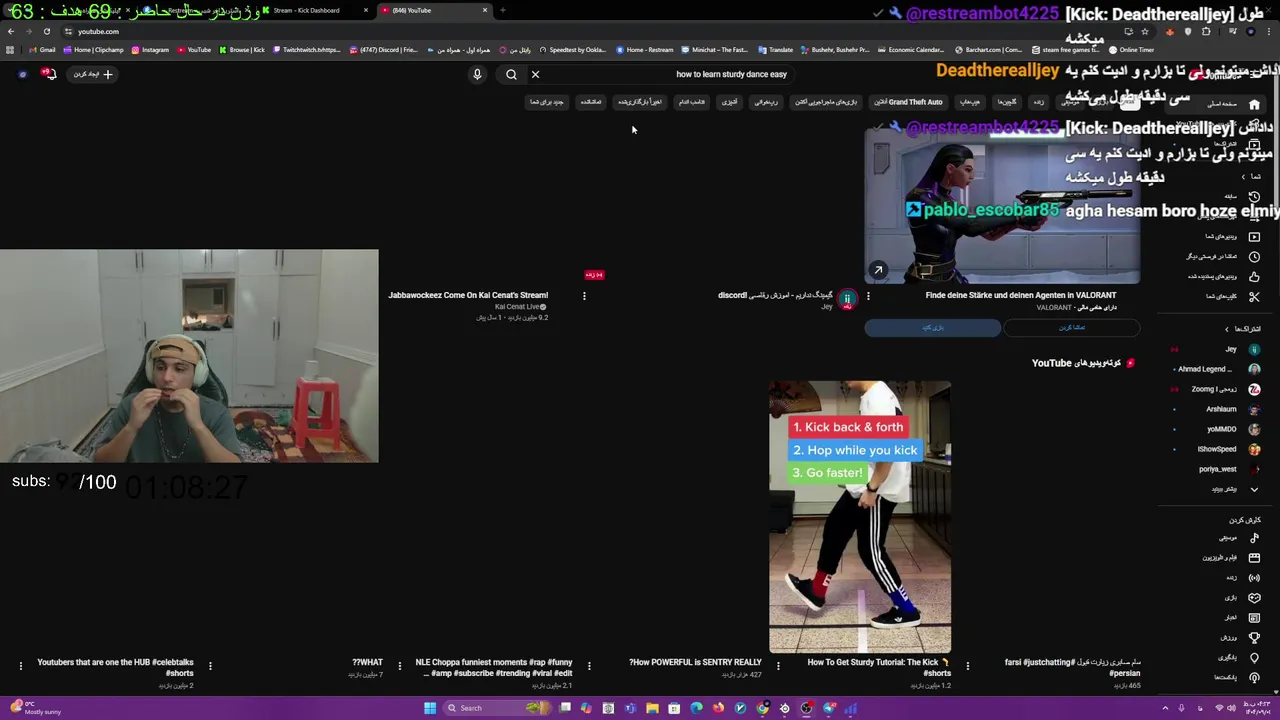The image size is (1280, 720).
Task: Open Live broadcast icon in Explore
Action: coord(1254,577)
